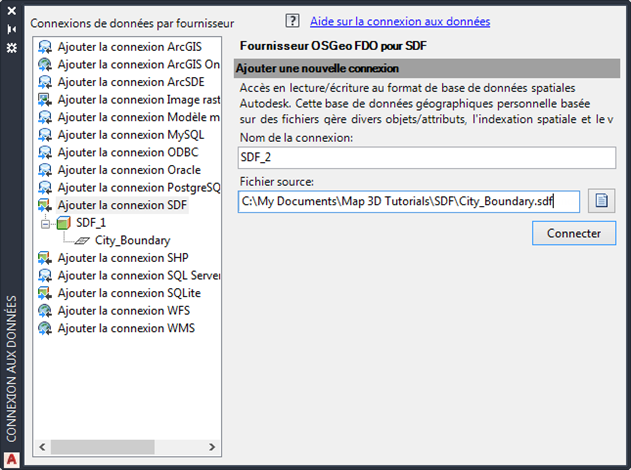Click the help question mark icon
631x470 pixels.
pyautogui.click(x=293, y=20)
